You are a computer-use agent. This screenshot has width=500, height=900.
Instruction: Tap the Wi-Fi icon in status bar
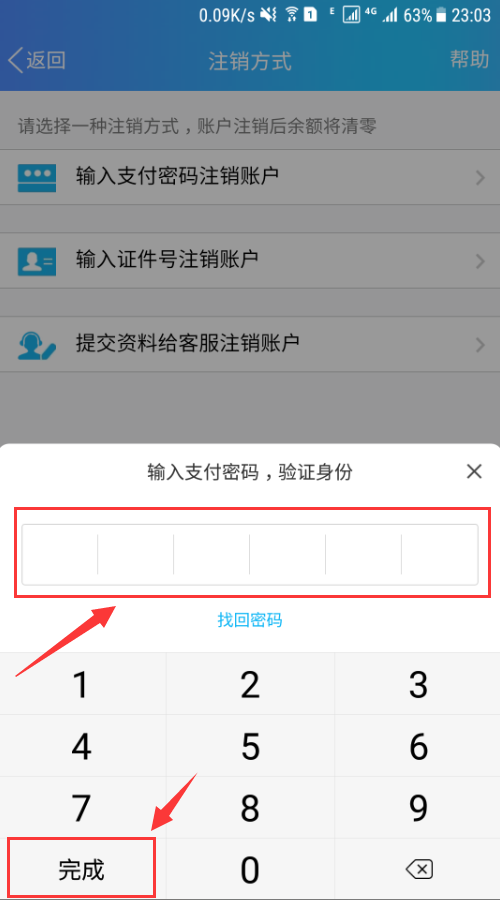(x=292, y=14)
